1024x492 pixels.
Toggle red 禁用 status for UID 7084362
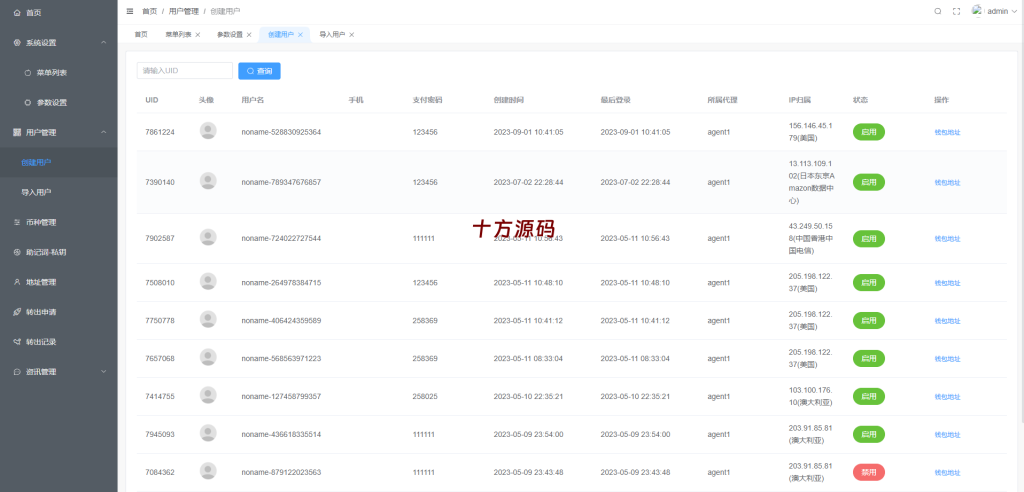point(869,472)
